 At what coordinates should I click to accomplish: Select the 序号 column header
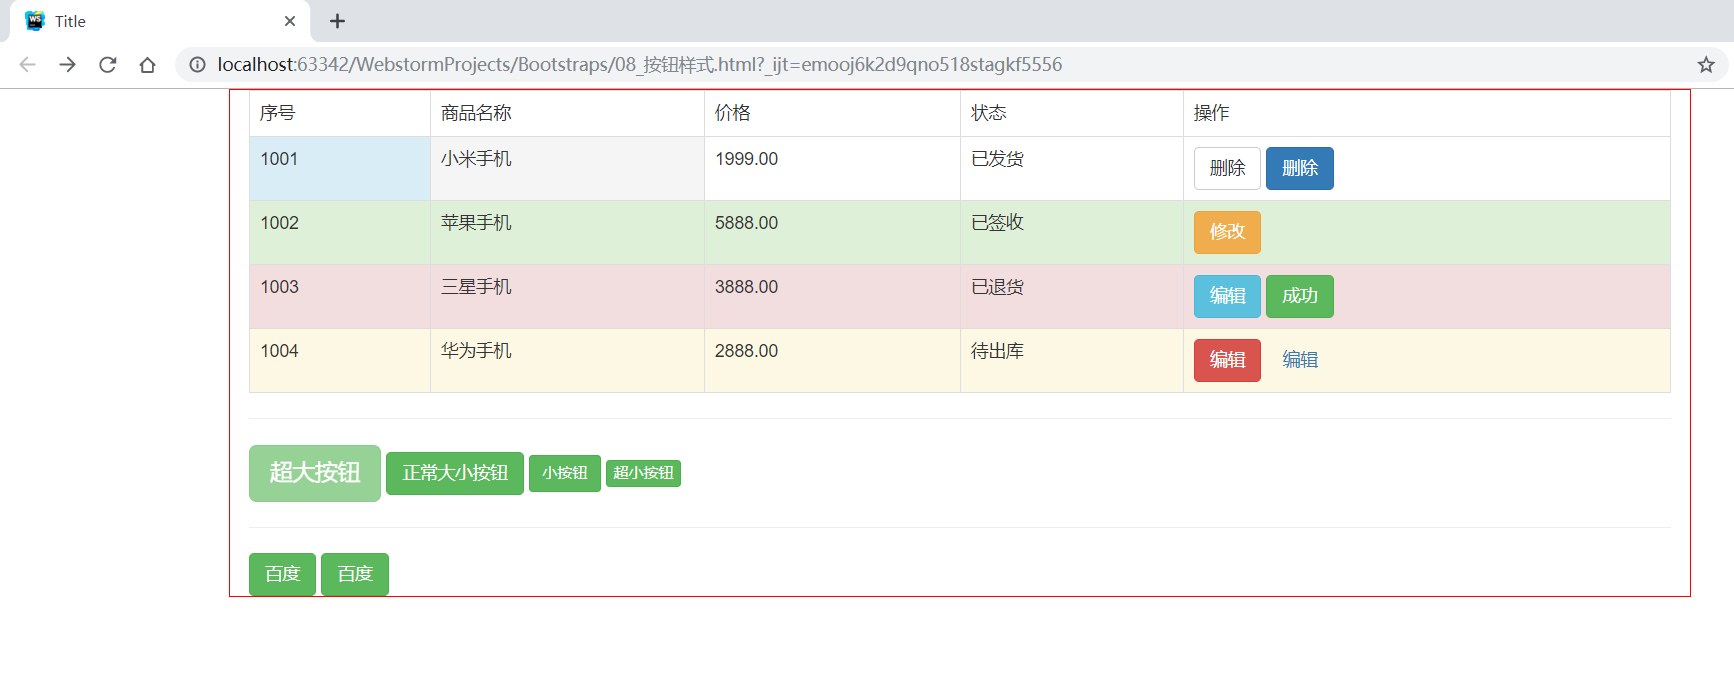(340, 113)
